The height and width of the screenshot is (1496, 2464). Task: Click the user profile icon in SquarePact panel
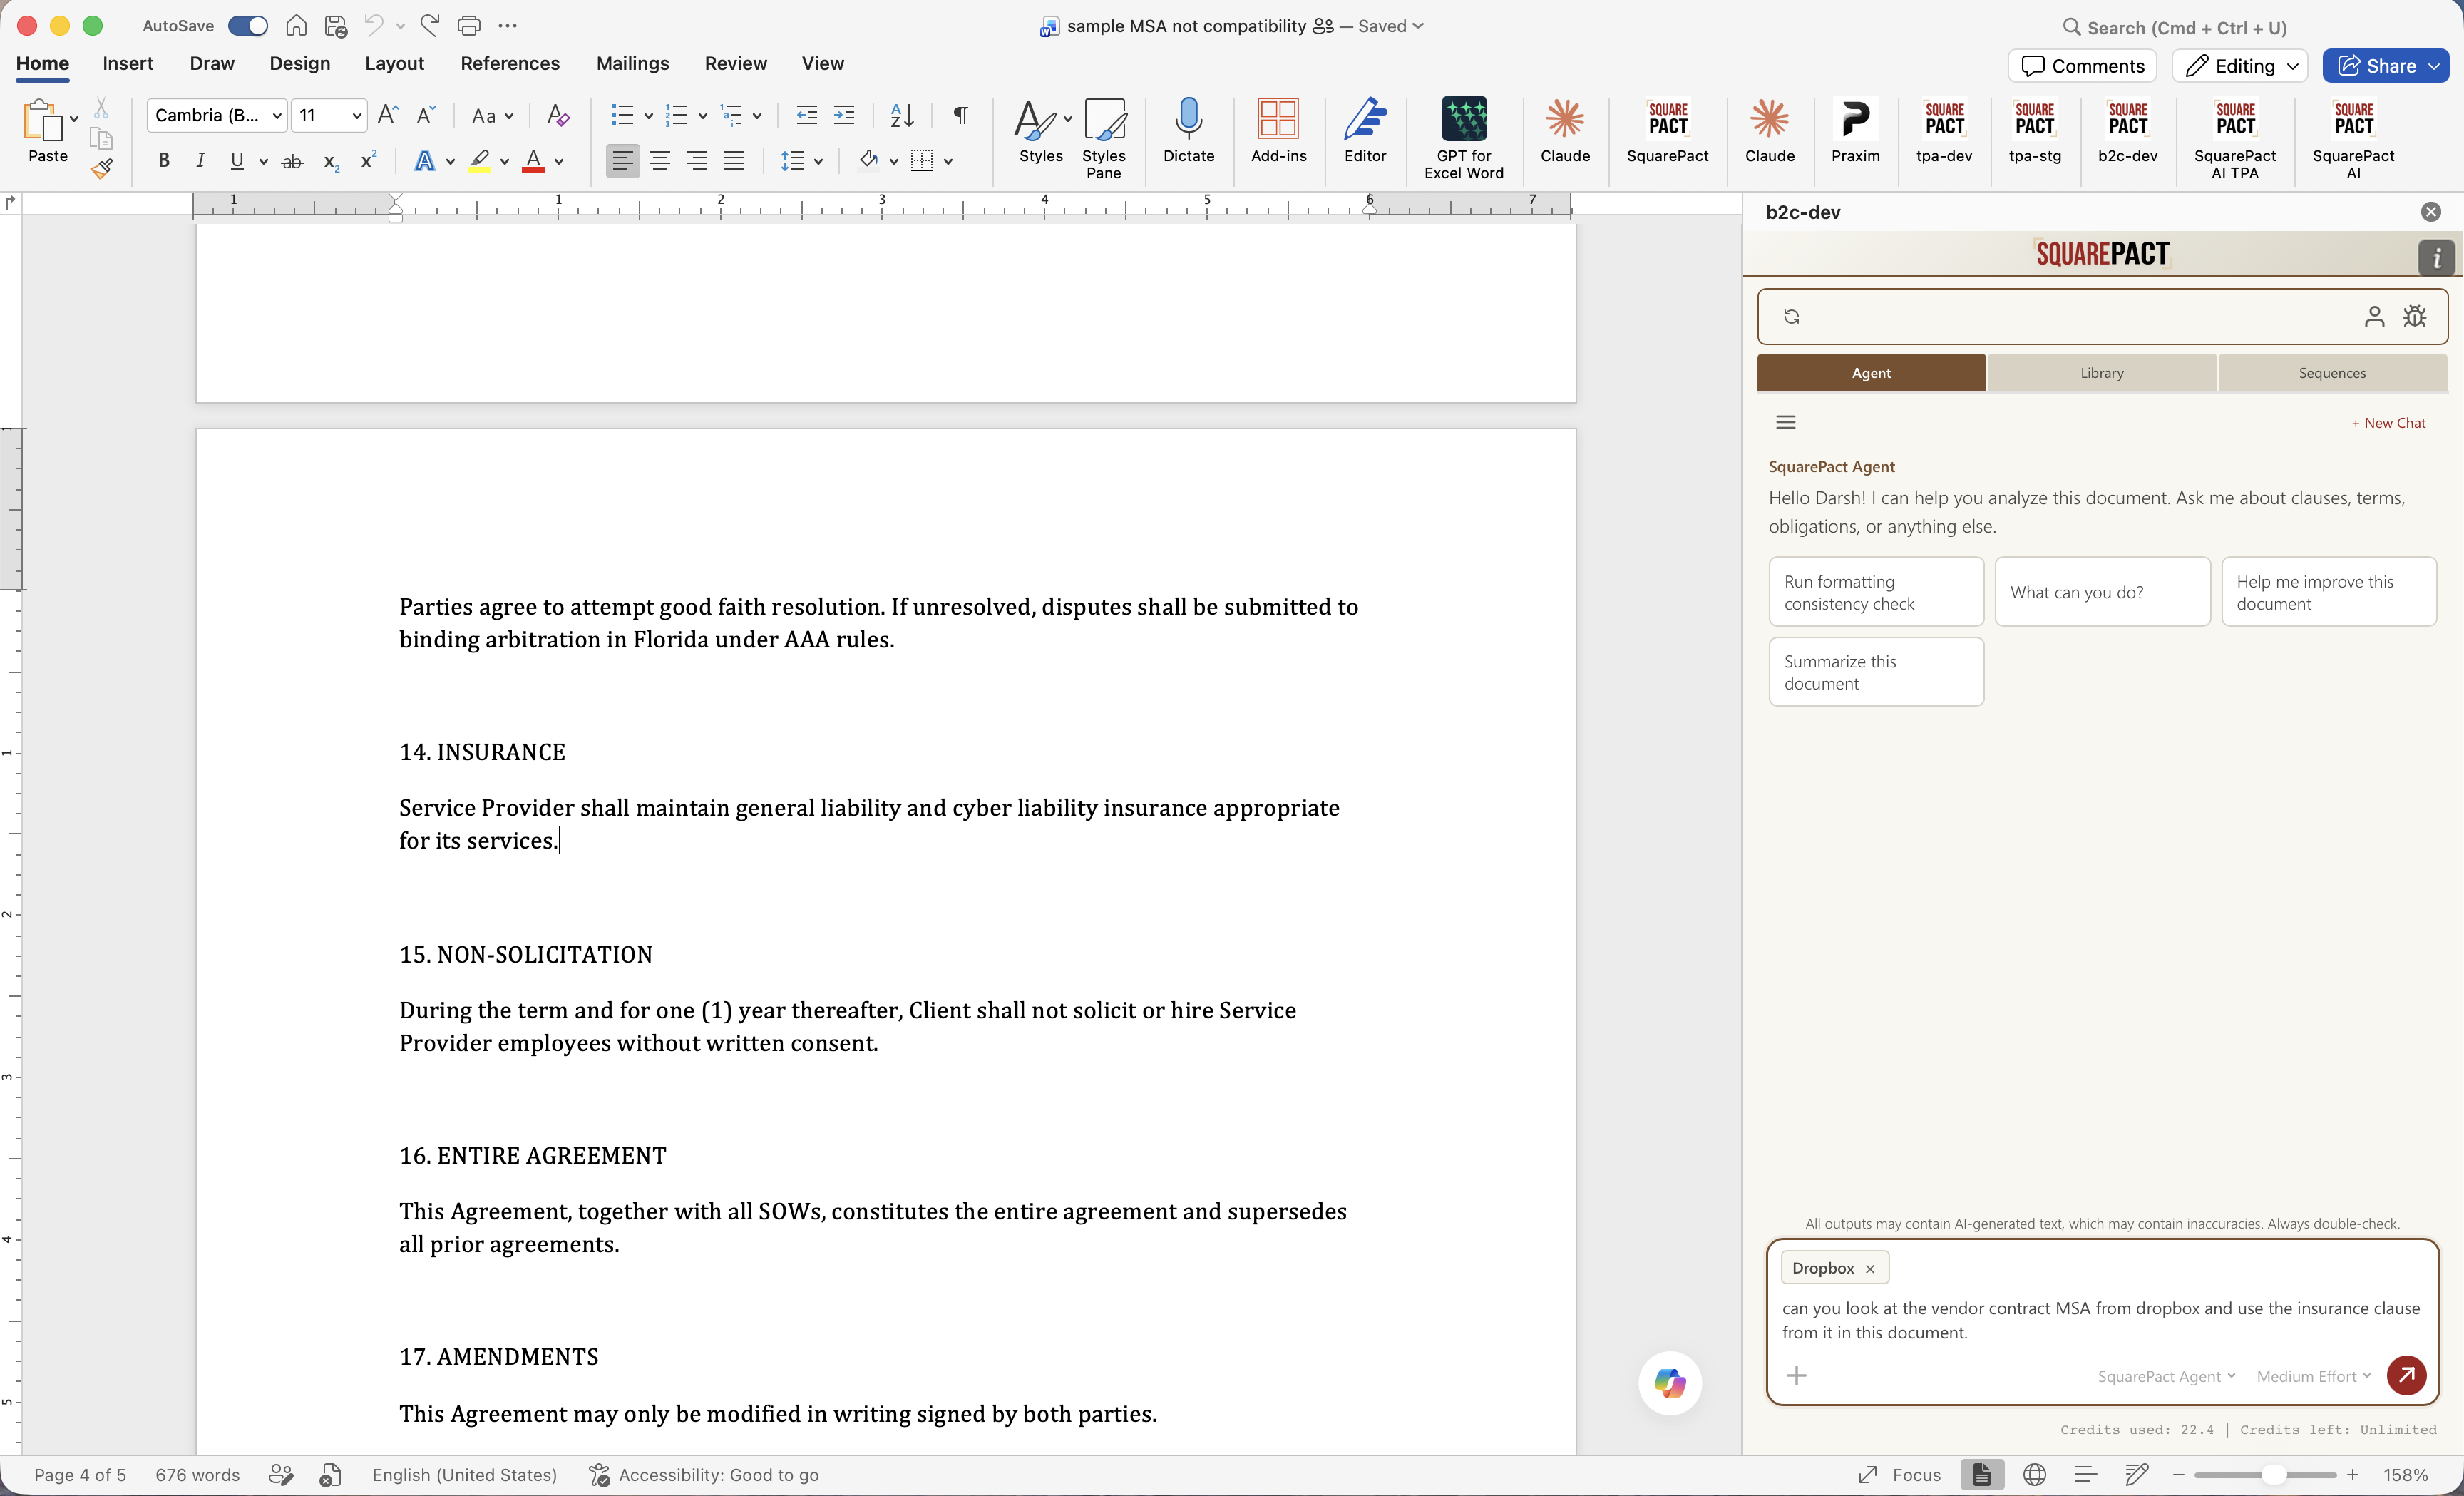point(2374,316)
